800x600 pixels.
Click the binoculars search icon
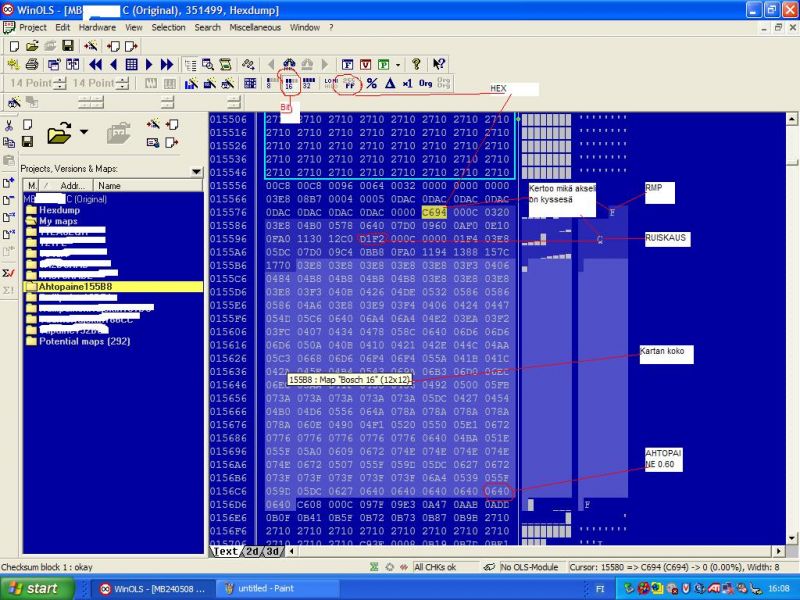[x=289, y=64]
